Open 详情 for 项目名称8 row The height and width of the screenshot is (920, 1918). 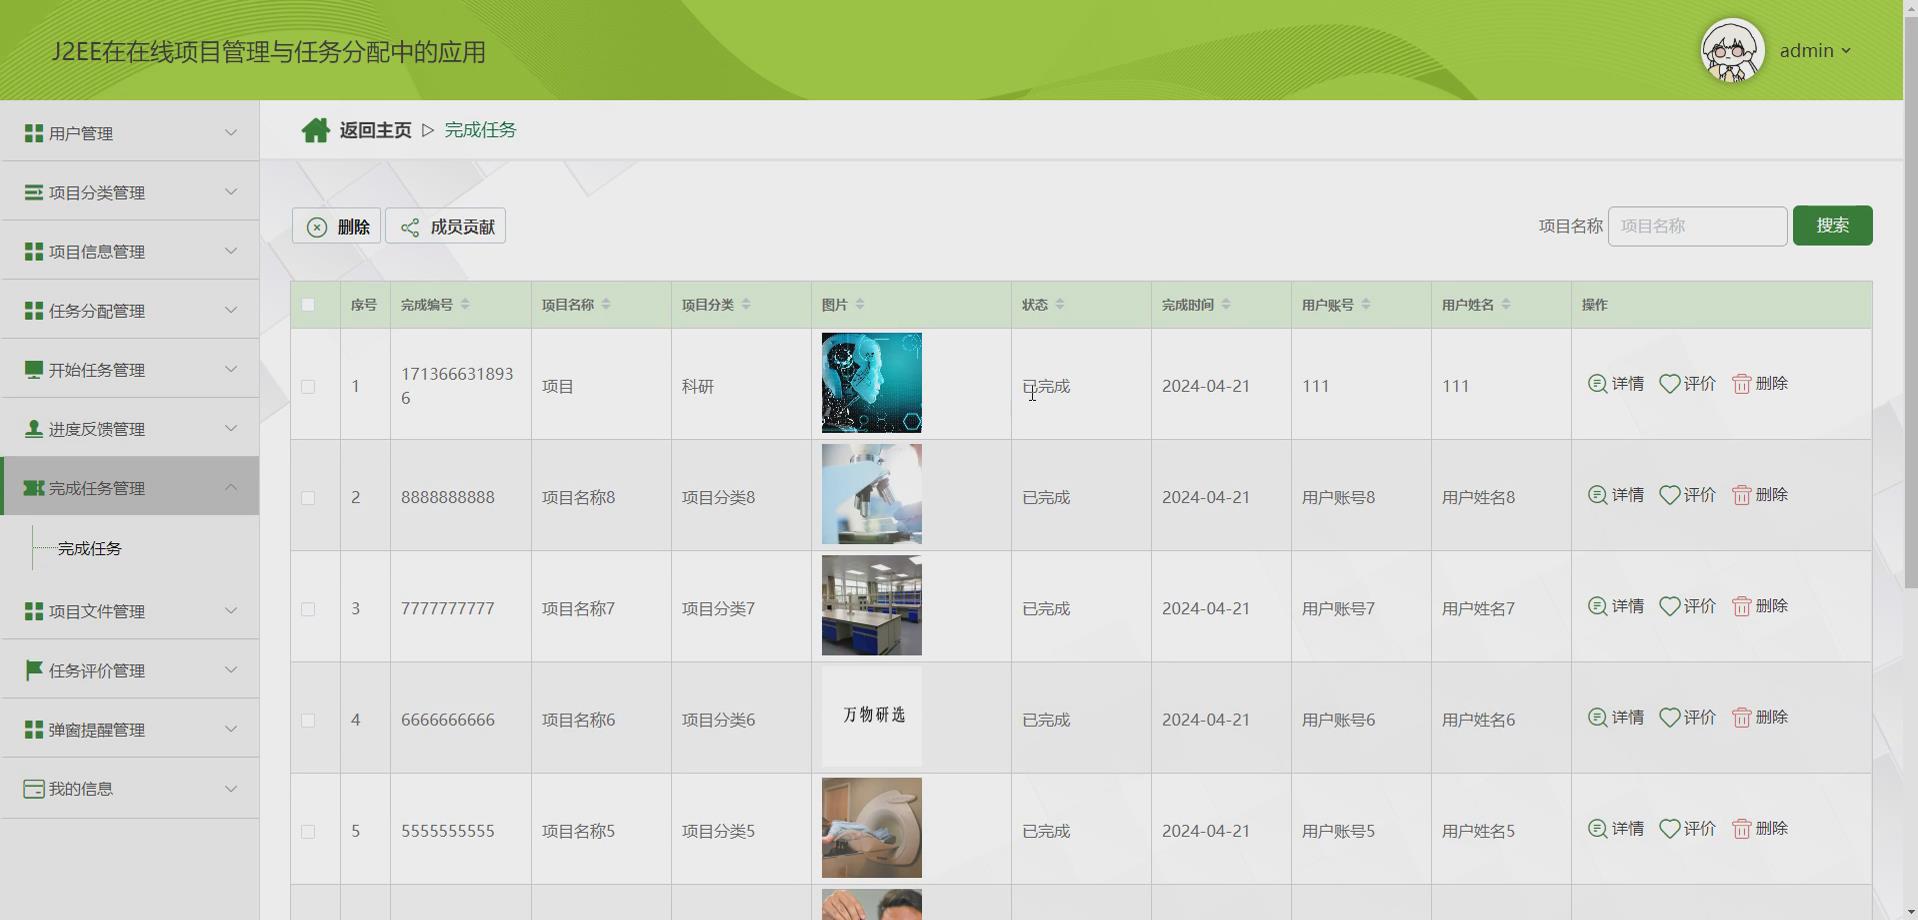pyautogui.click(x=1616, y=495)
